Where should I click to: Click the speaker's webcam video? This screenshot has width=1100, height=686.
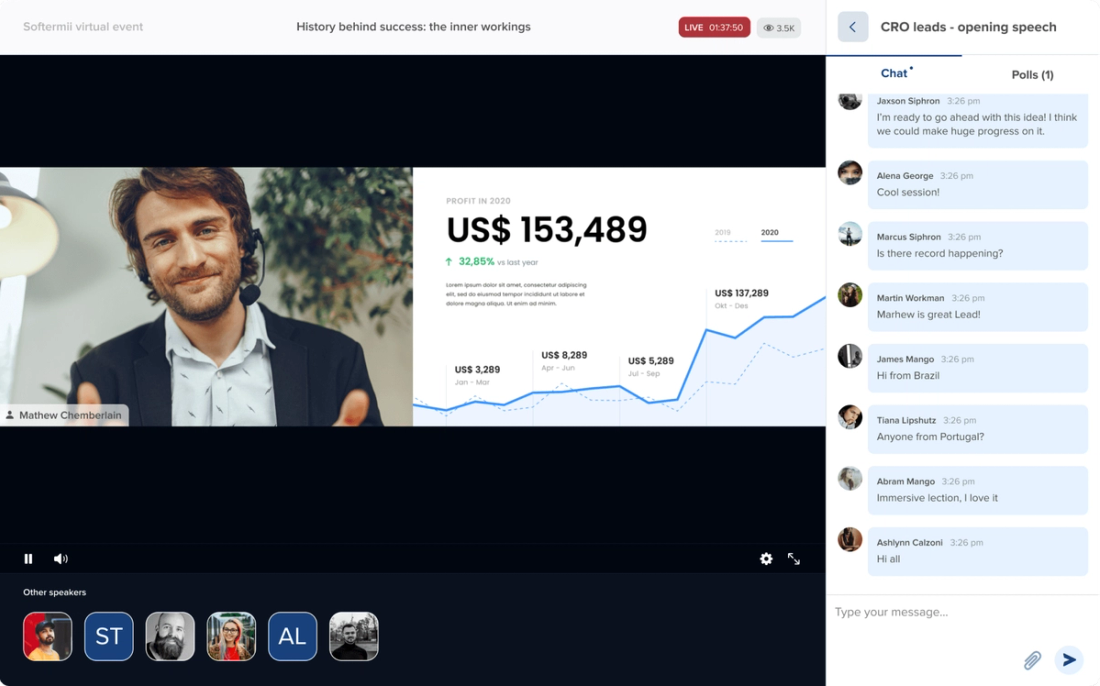tap(206, 296)
